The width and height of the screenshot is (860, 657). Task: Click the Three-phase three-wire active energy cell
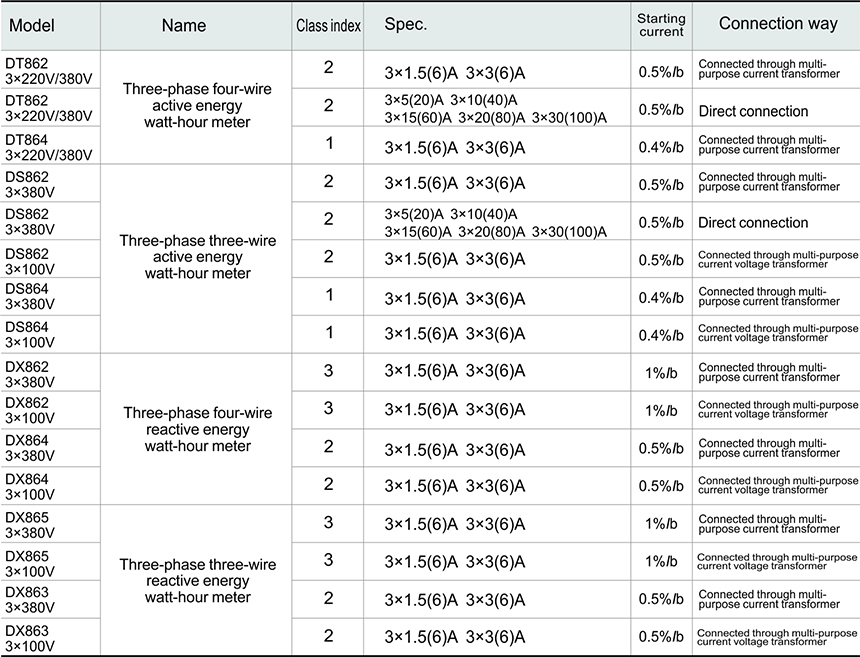click(x=197, y=257)
